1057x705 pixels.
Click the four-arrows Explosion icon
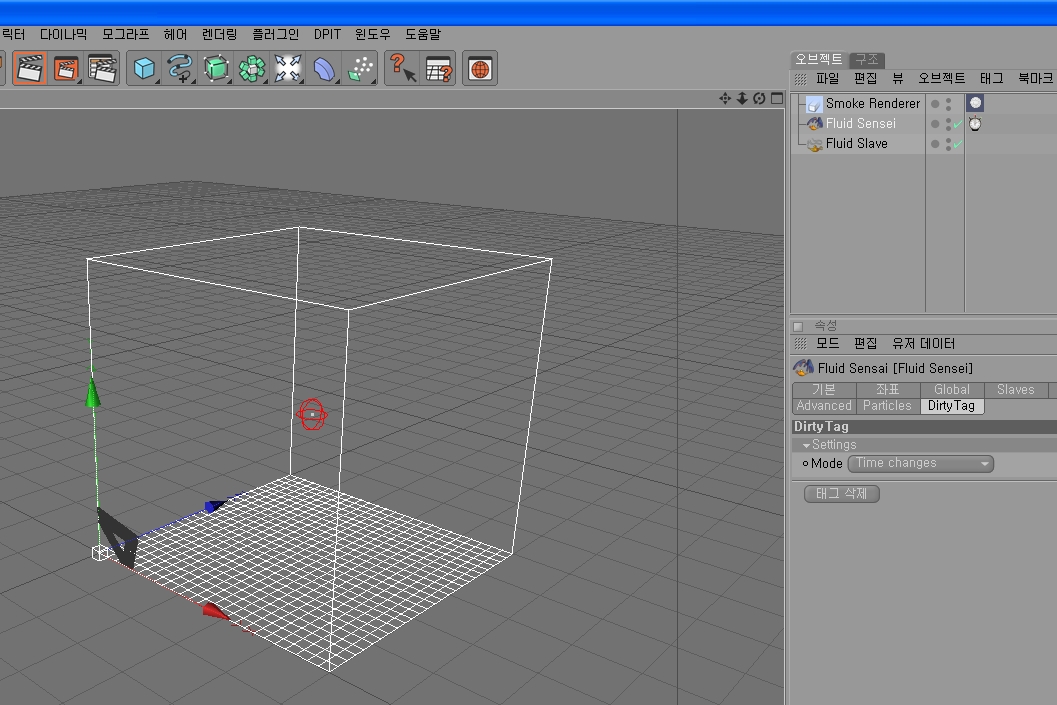287,68
